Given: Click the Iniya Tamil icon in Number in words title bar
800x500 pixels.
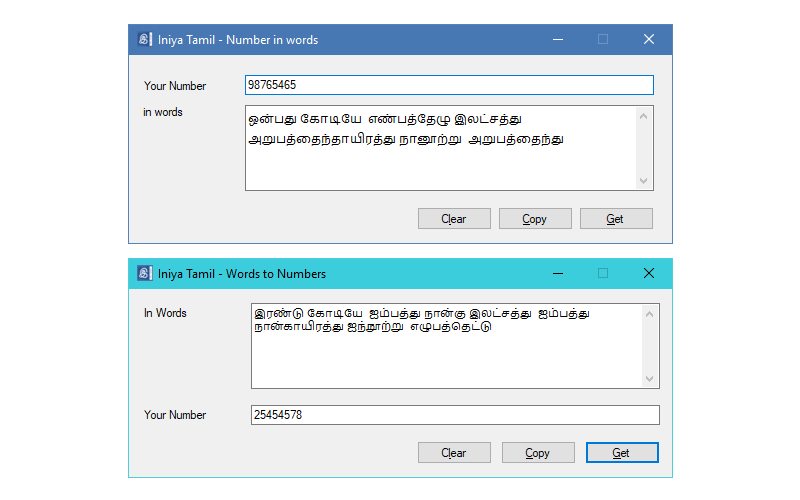Looking at the screenshot, I should (145, 40).
